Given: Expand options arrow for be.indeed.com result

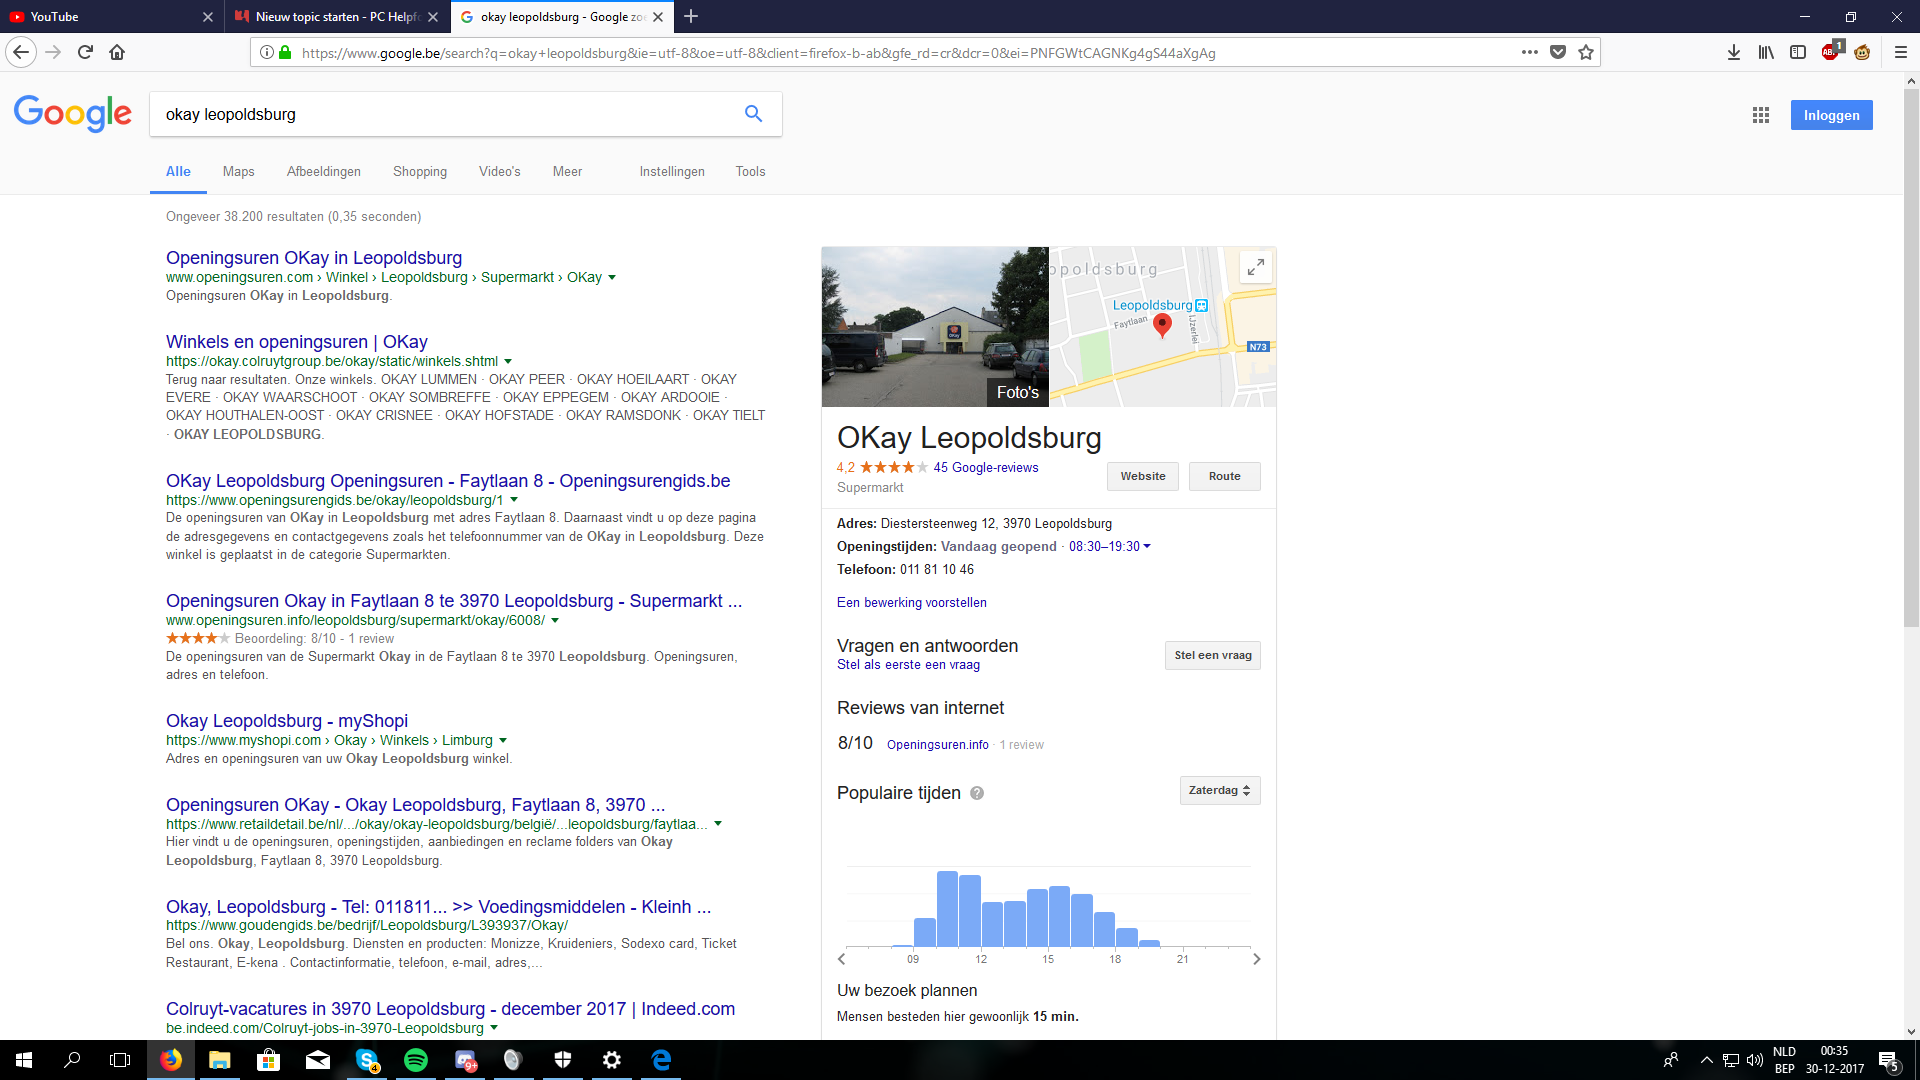Looking at the screenshot, I should pos(494,1029).
